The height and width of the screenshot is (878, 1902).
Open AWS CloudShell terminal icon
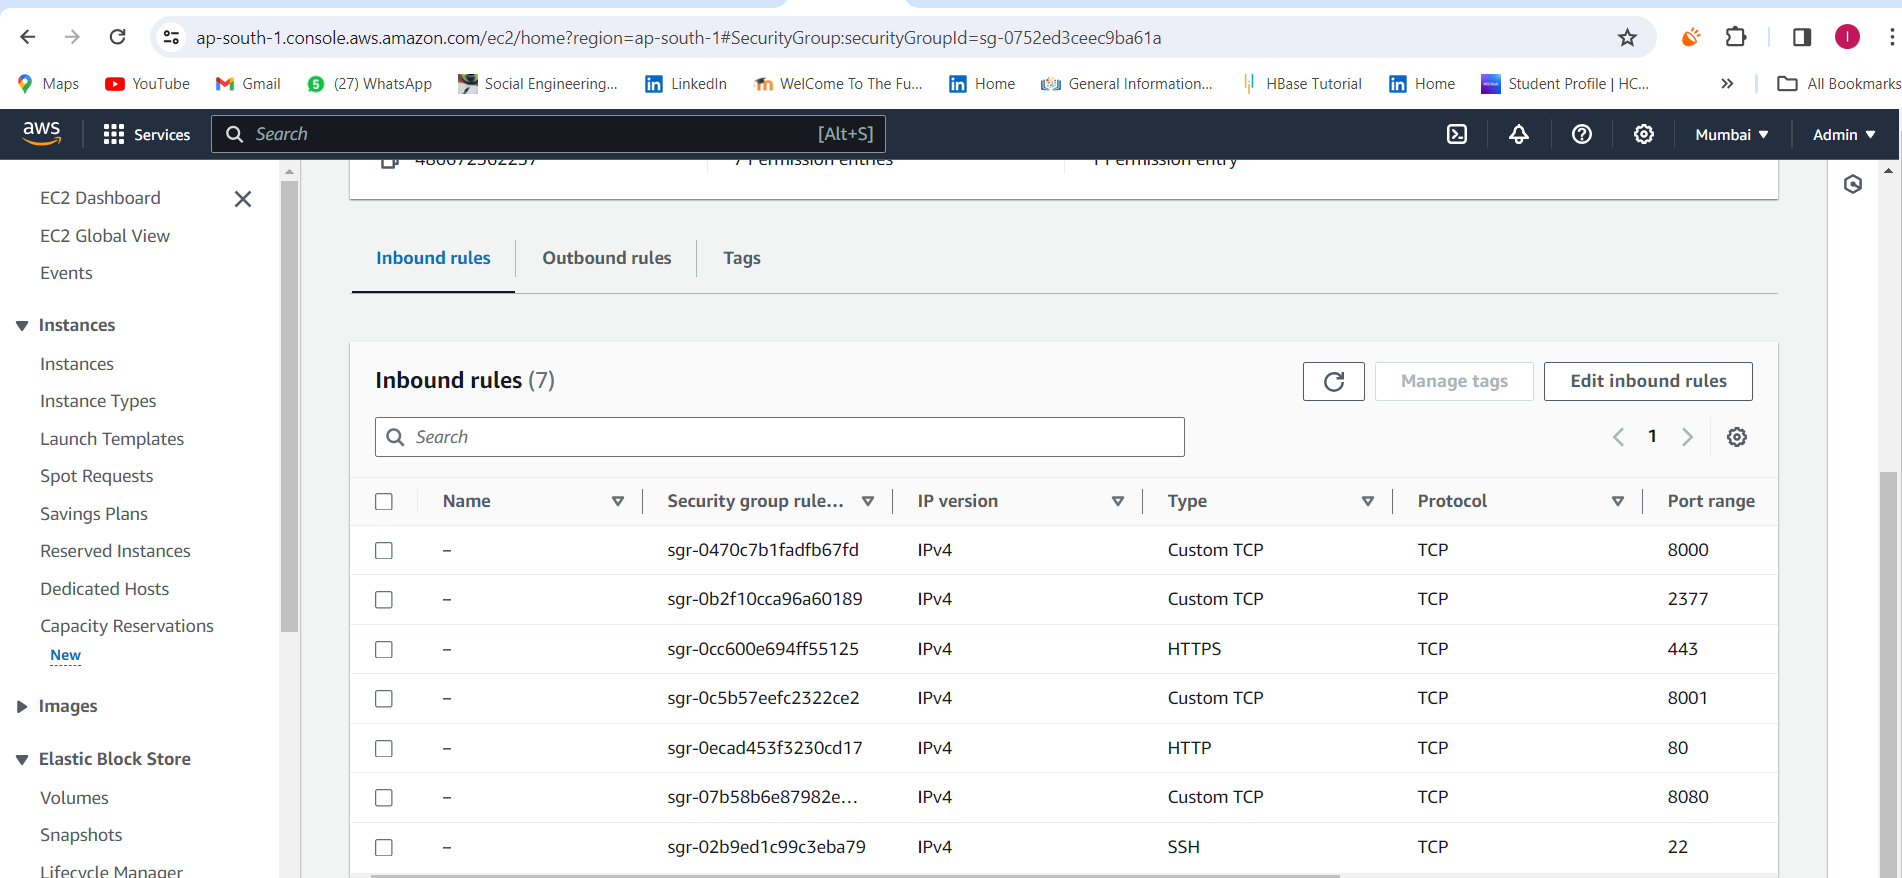tap(1457, 134)
